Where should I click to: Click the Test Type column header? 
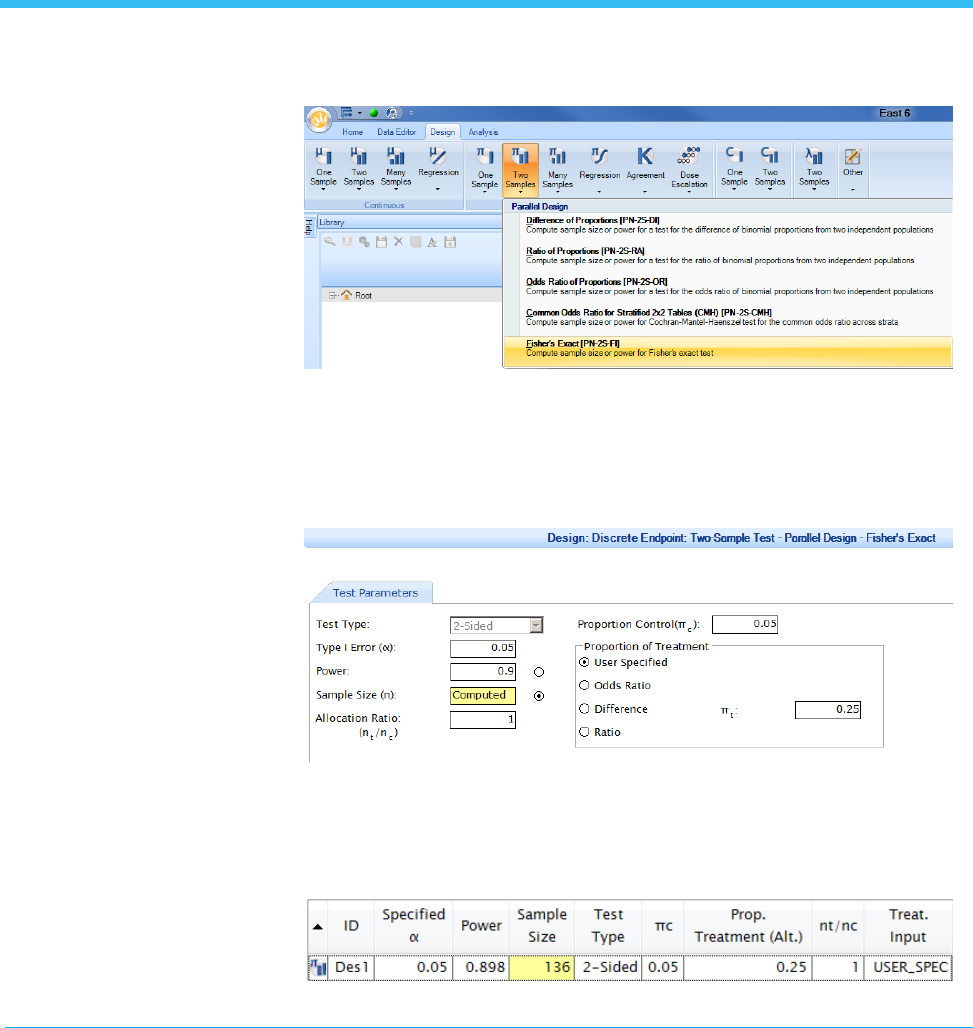click(608, 926)
